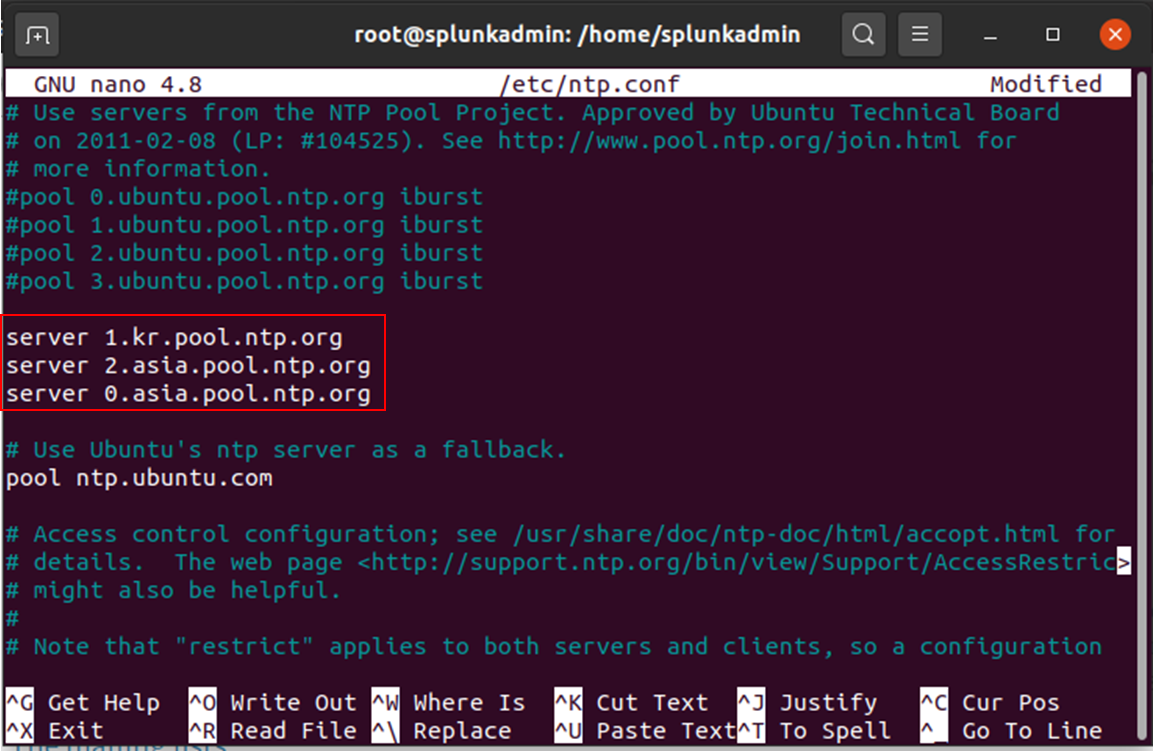1153x751 pixels.
Task: Click the nano title 'GNU nano 4.8'
Action: 118,85
